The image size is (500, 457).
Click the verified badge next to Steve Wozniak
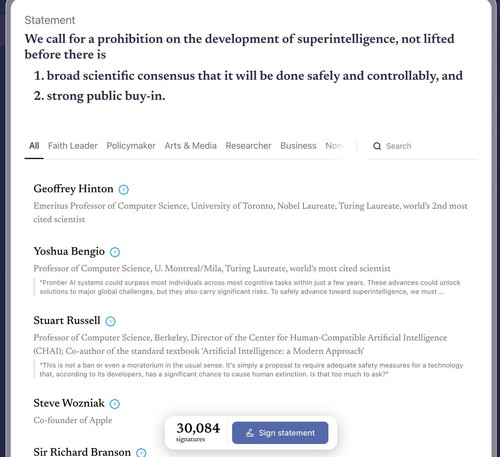115,404
